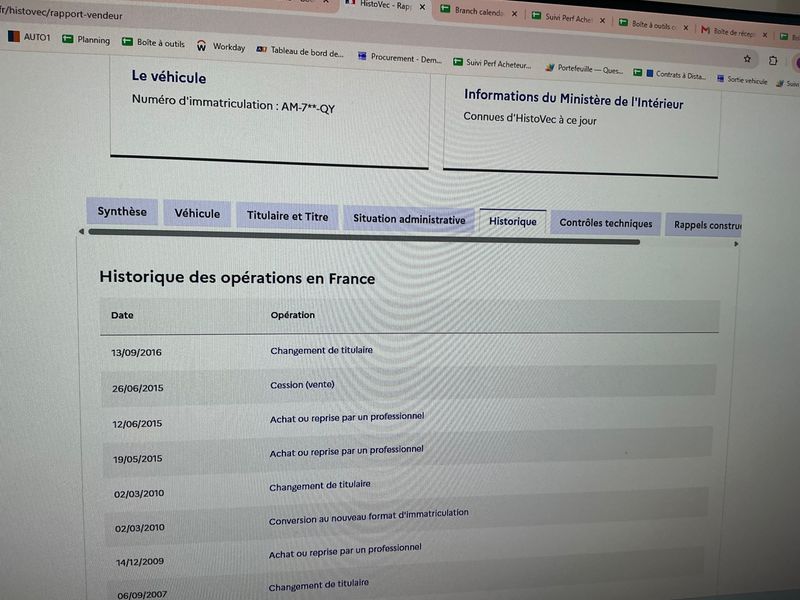The width and height of the screenshot is (800, 600).
Task: Click the Le véhicule heading
Action: click(169, 77)
